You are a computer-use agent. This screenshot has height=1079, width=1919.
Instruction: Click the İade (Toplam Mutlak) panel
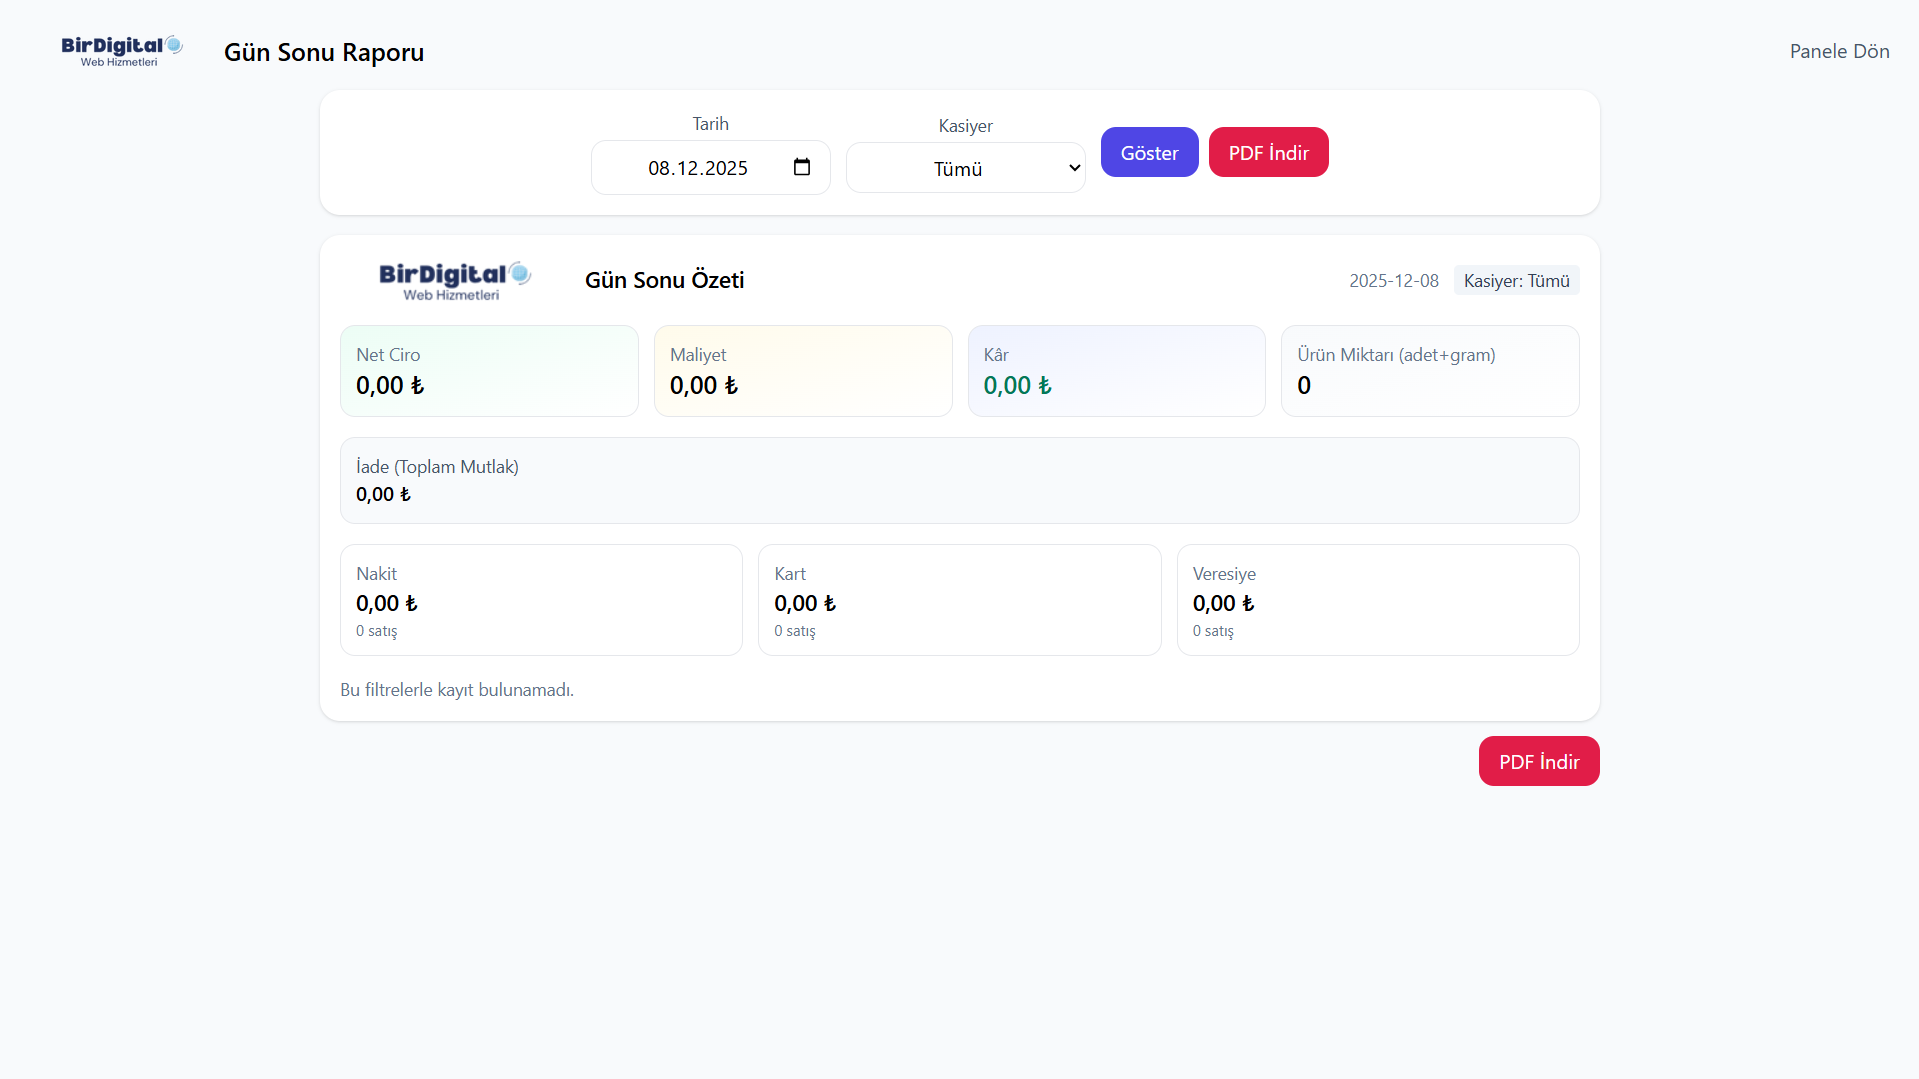959,480
